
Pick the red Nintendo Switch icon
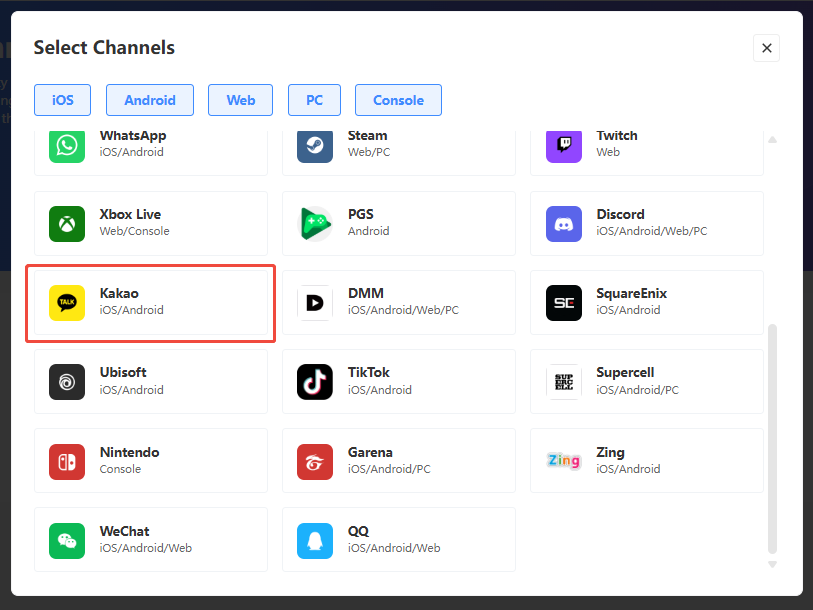click(67, 461)
